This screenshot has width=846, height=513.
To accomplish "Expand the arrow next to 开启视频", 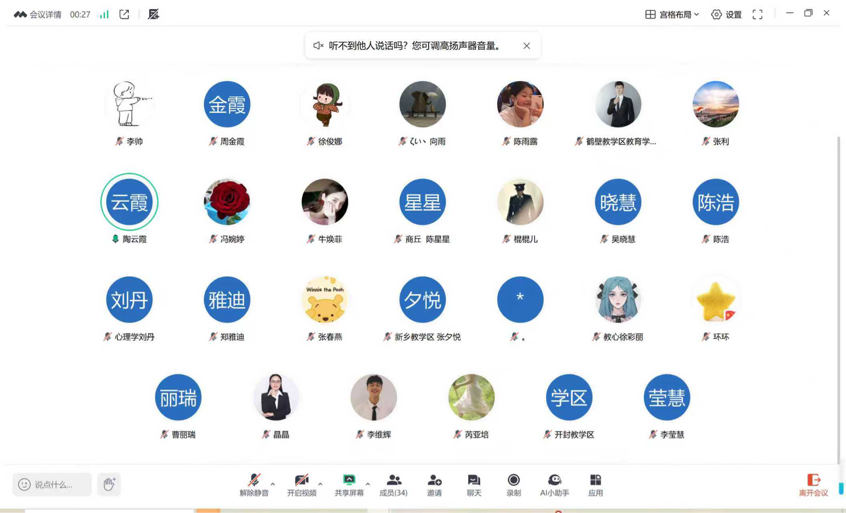I will pyautogui.click(x=320, y=484).
